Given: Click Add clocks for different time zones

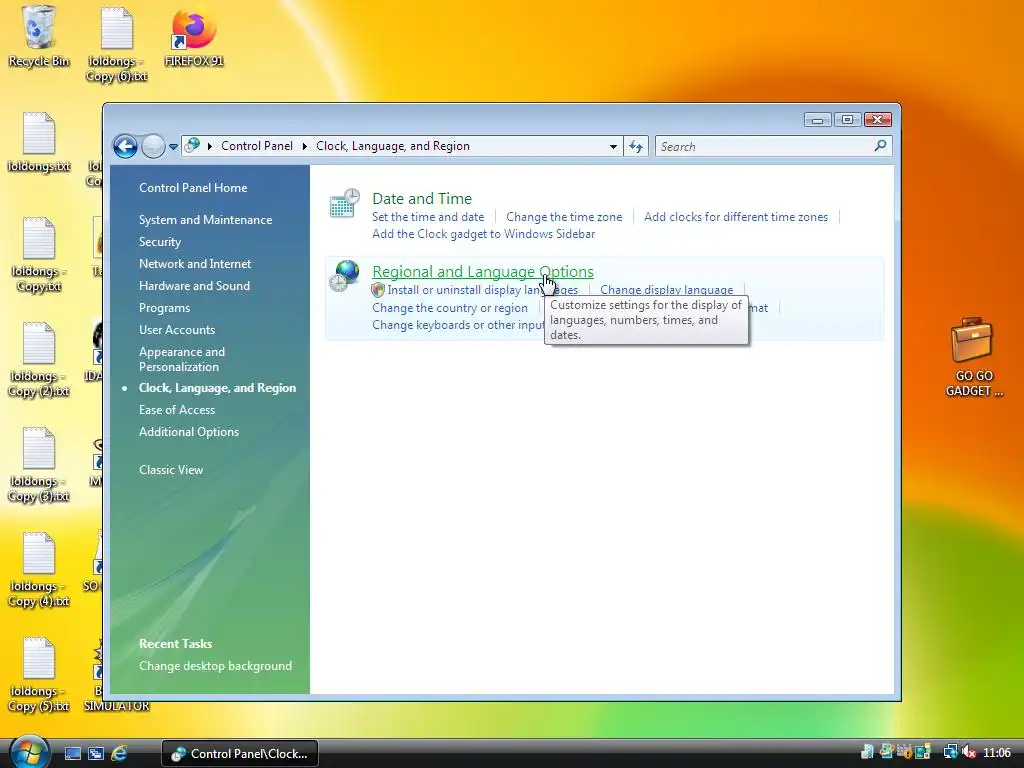Looking at the screenshot, I should 736,217.
